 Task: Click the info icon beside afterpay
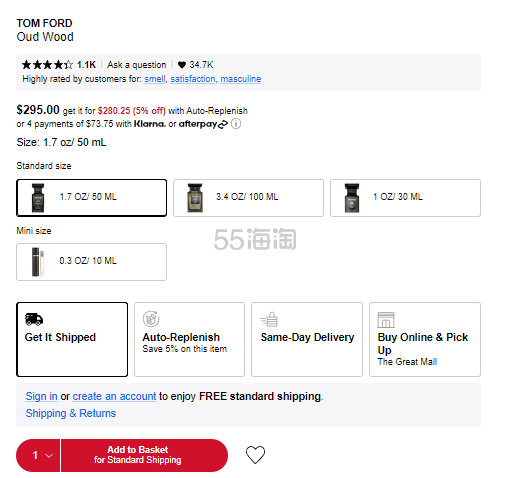click(236, 124)
